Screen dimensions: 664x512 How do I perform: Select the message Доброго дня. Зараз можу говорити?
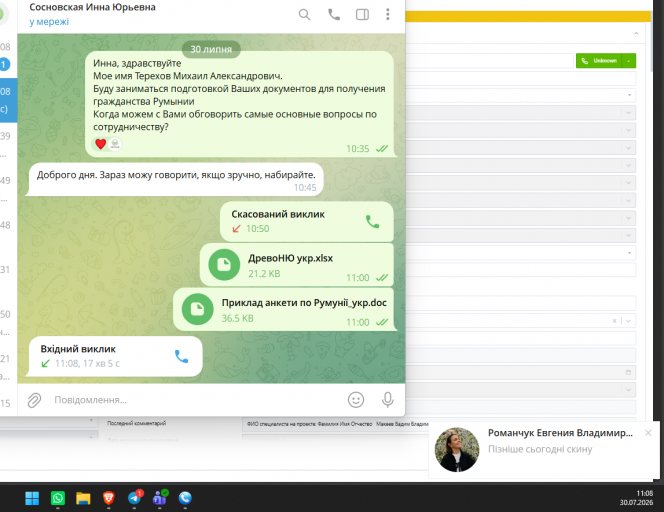[174, 180]
